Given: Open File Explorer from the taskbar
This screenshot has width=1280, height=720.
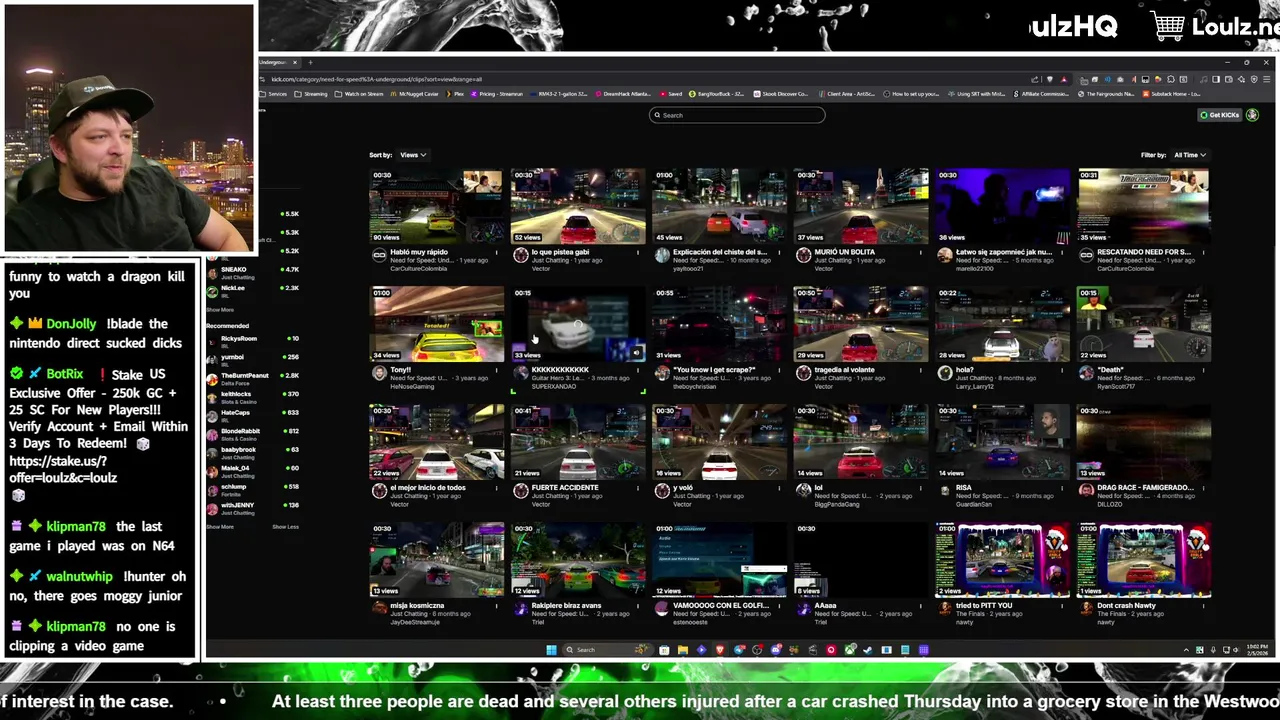Looking at the screenshot, I should [683, 650].
